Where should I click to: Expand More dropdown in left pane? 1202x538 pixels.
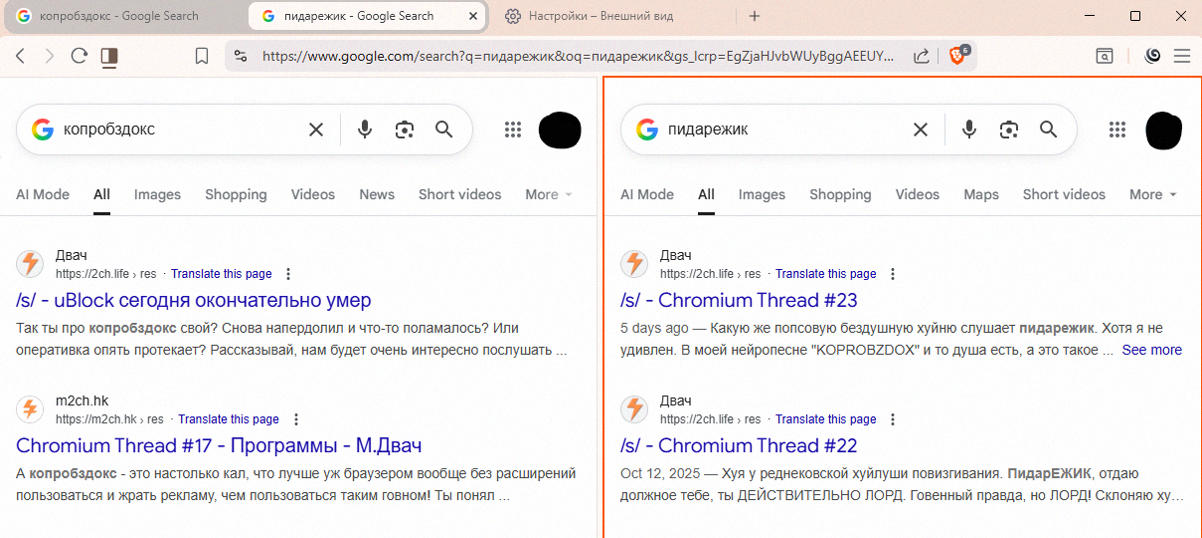pos(549,194)
